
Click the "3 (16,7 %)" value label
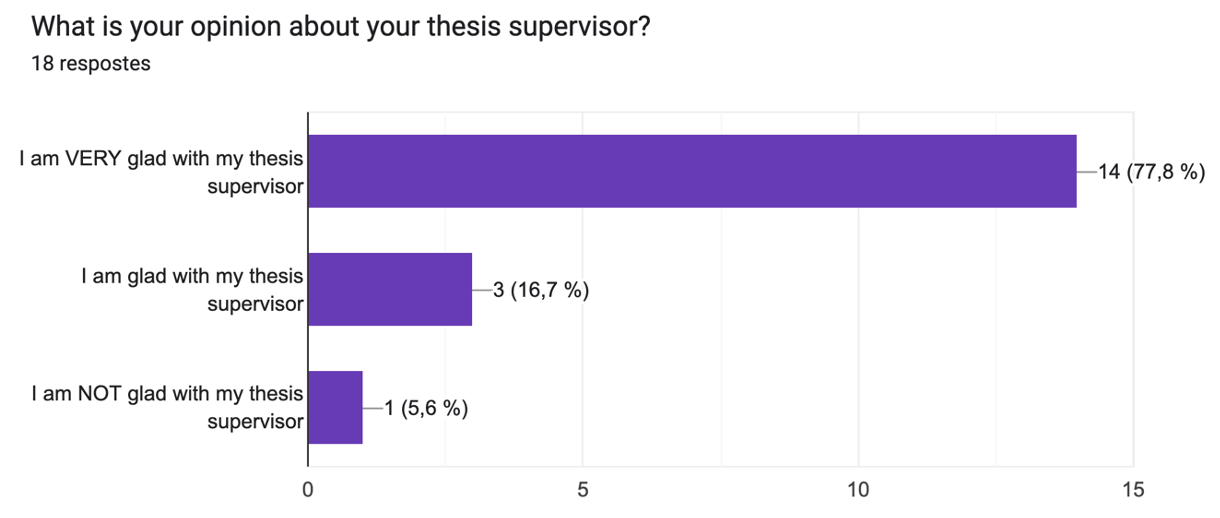tap(541, 291)
